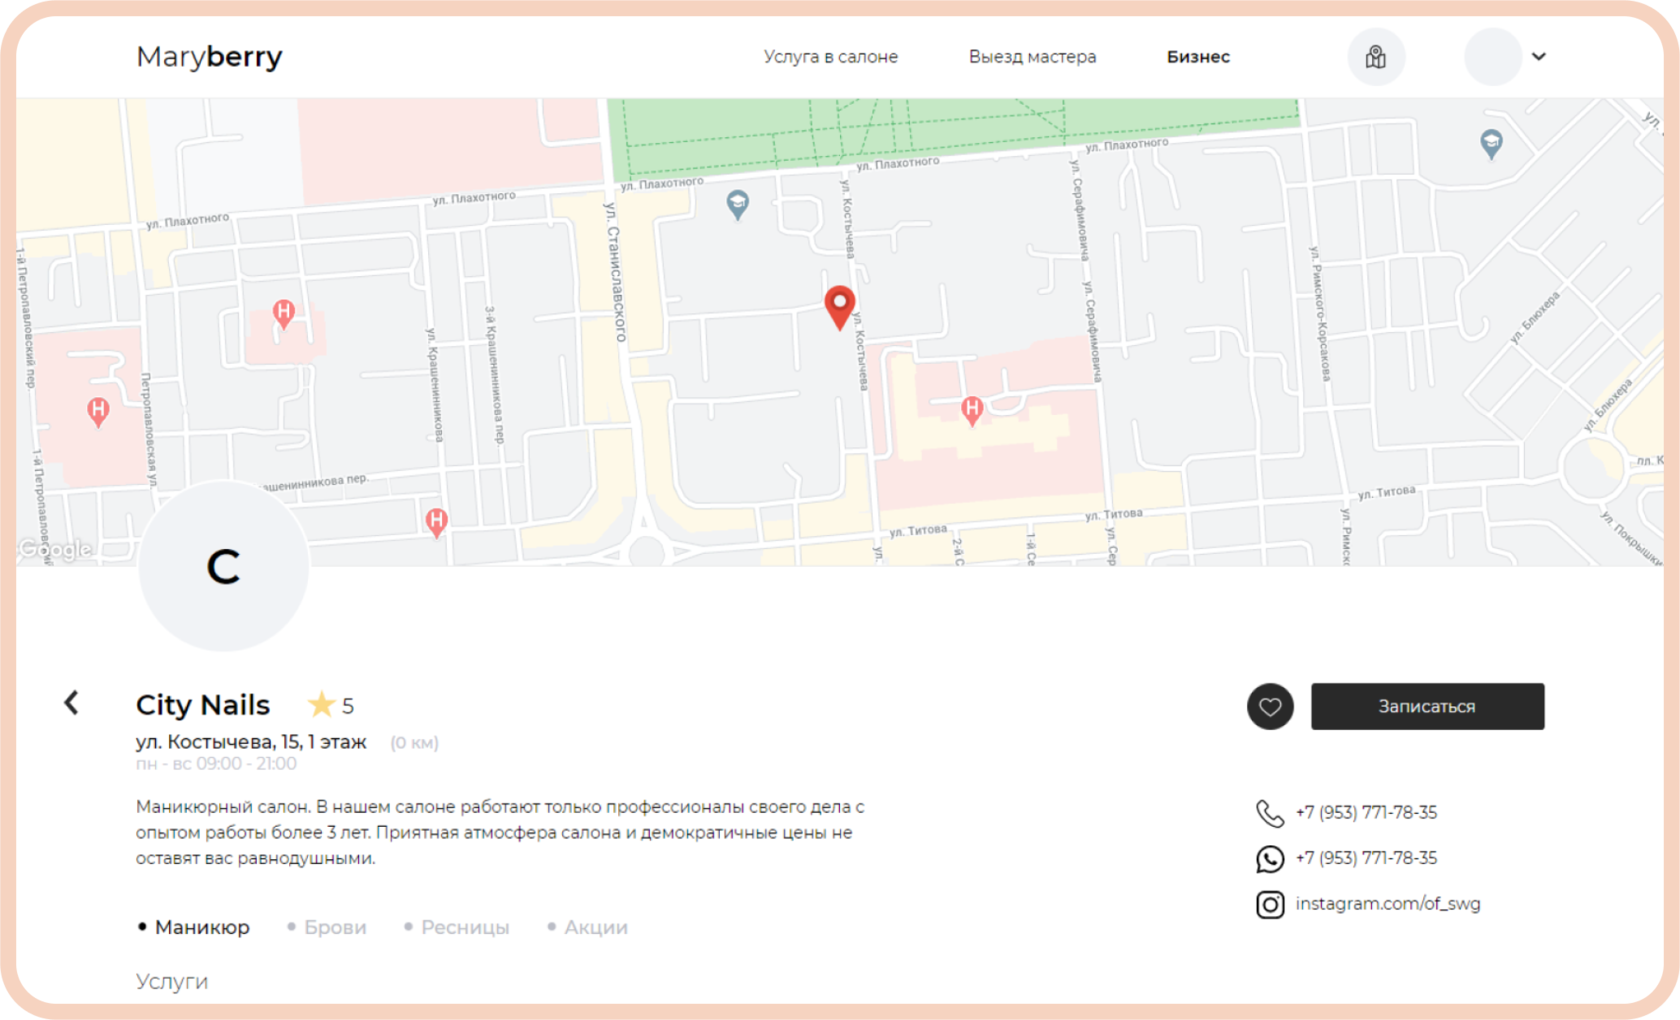This screenshot has height=1020, width=1680.
Task: Go back using the left arrow
Action: [71, 703]
